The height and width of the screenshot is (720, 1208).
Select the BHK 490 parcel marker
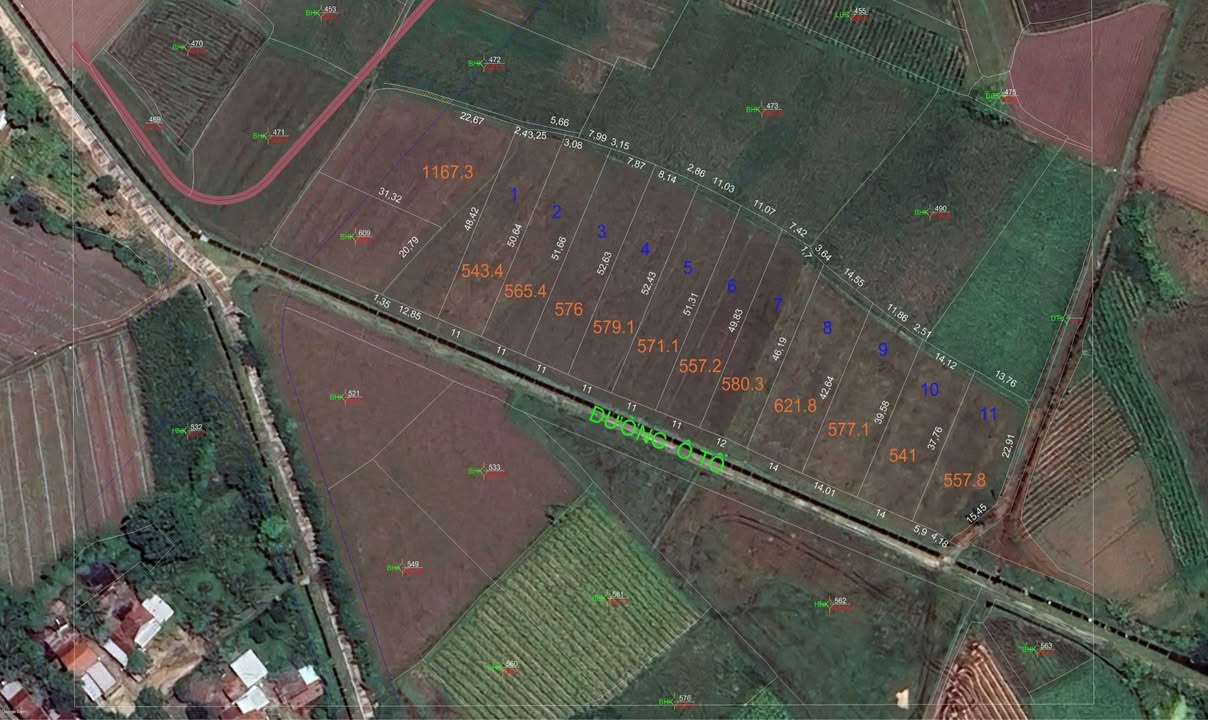pyautogui.click(x=931, y=212)
